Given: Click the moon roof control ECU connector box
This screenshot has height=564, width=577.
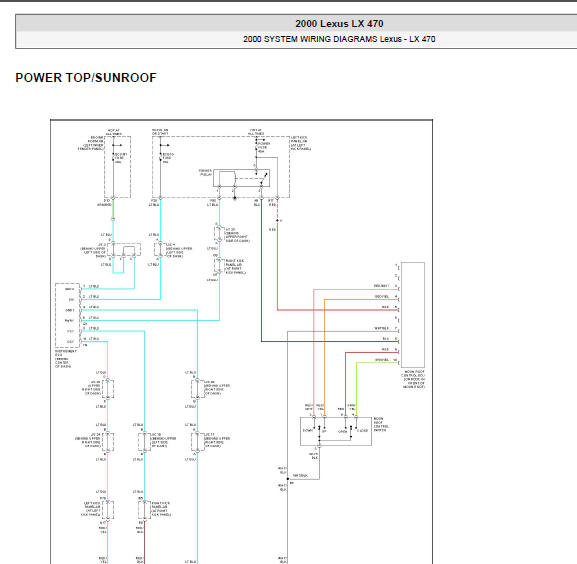Looking at the screenshot, I should click(x=413, y=315).
